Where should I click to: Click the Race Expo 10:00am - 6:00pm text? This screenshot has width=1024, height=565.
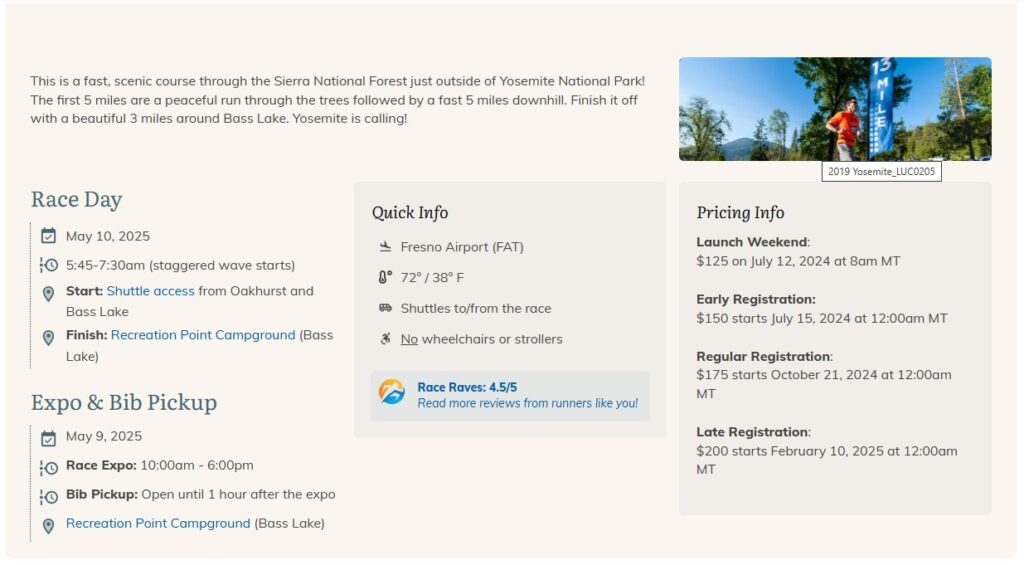click(159, 465)
